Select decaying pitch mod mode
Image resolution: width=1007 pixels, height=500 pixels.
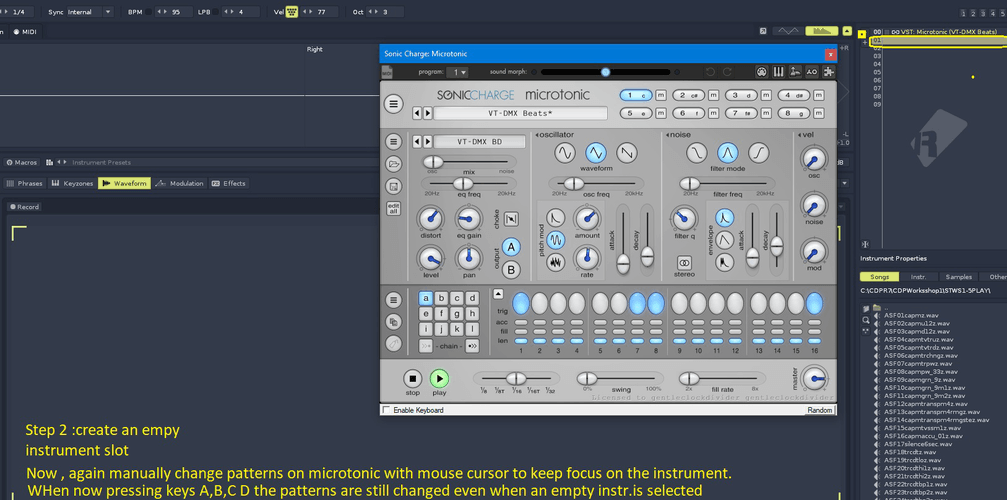click(x=556, y=219)
